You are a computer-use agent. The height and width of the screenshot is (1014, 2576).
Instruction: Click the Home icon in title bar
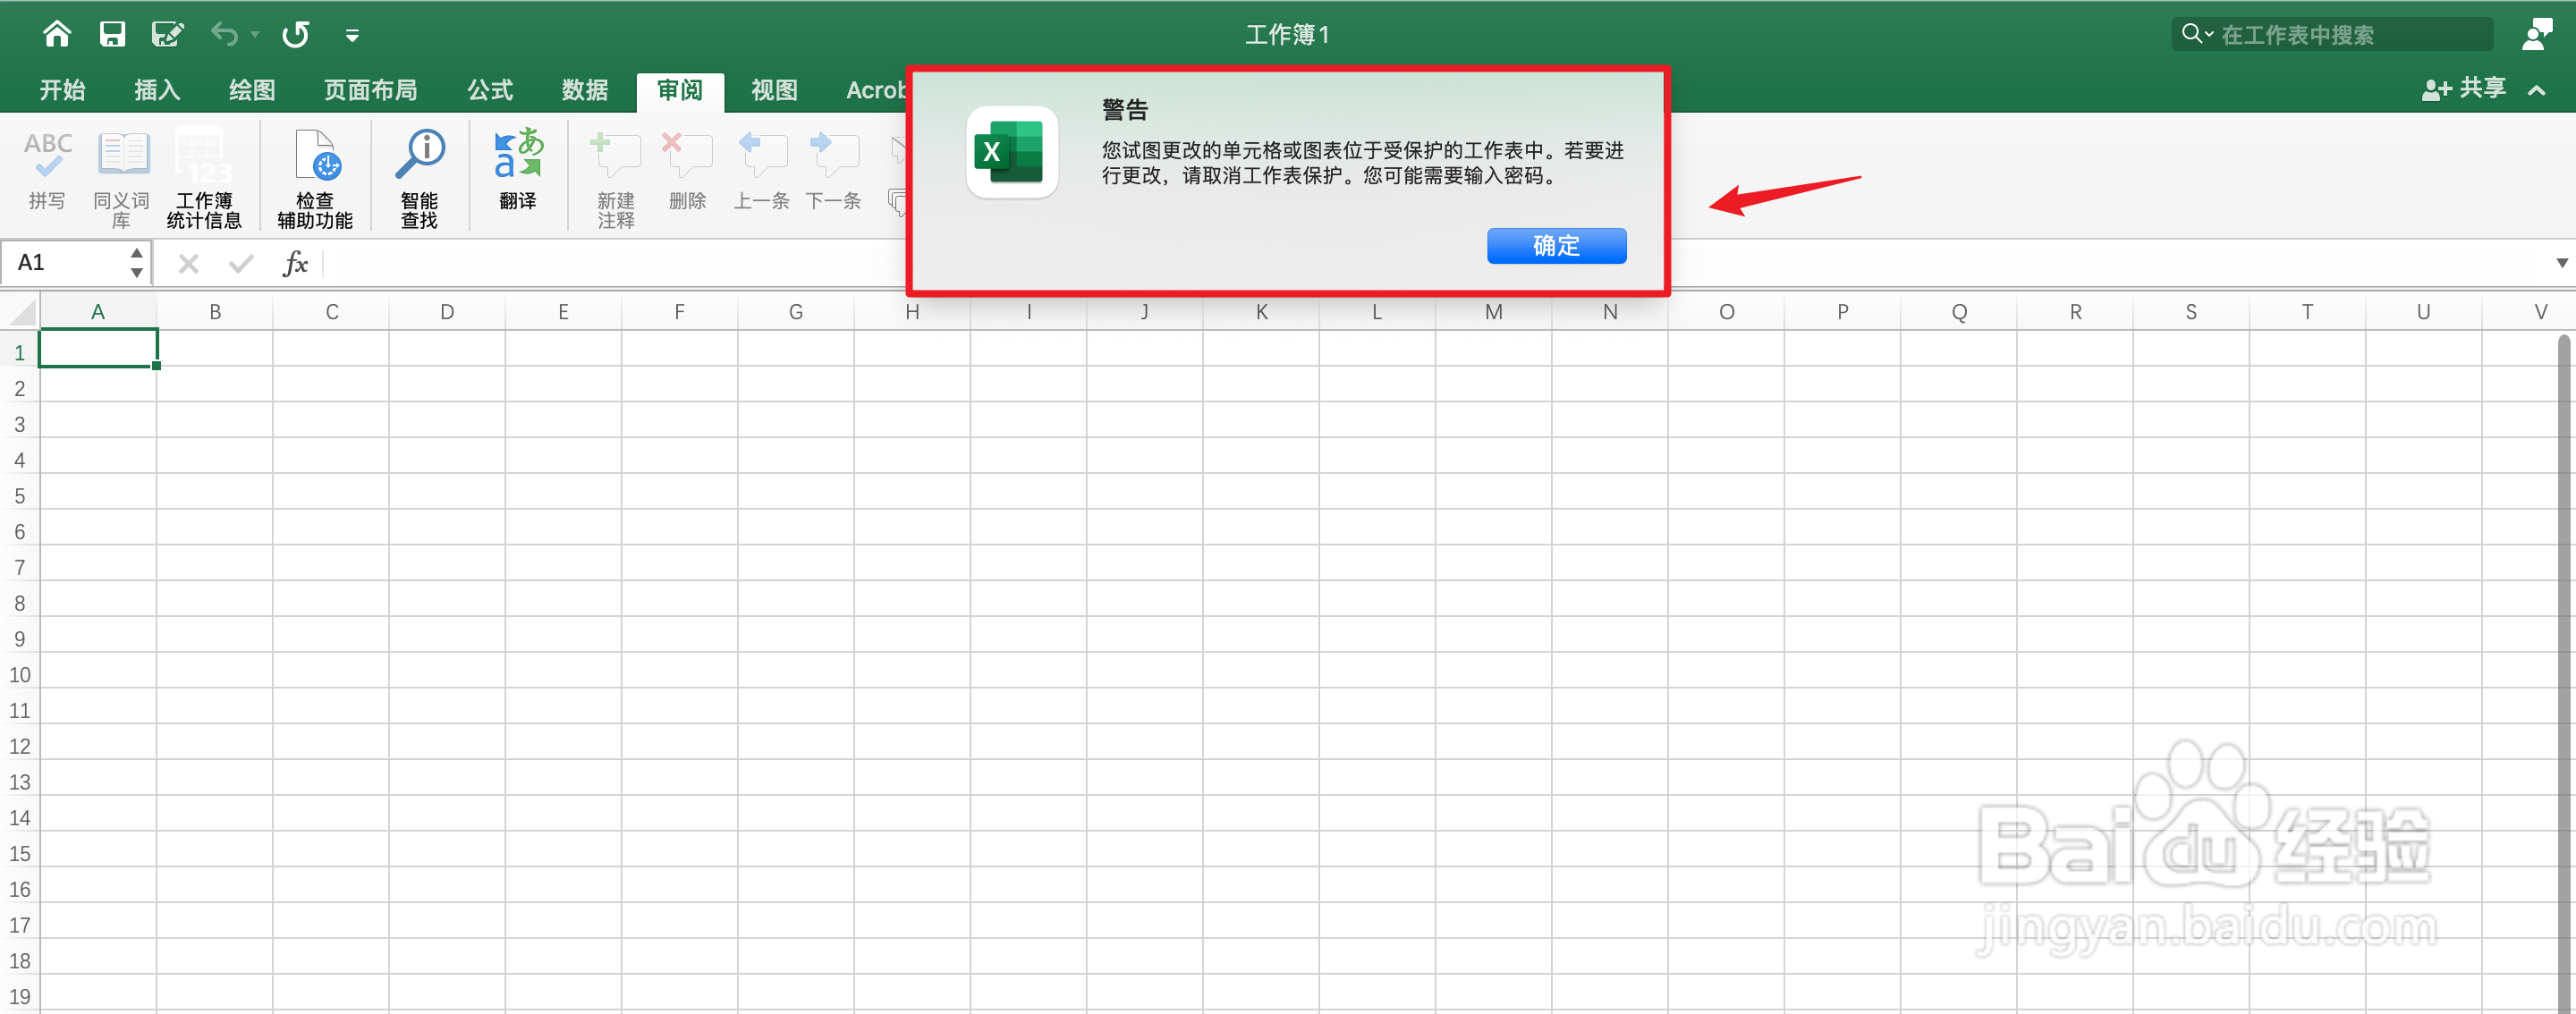point(57,35)
